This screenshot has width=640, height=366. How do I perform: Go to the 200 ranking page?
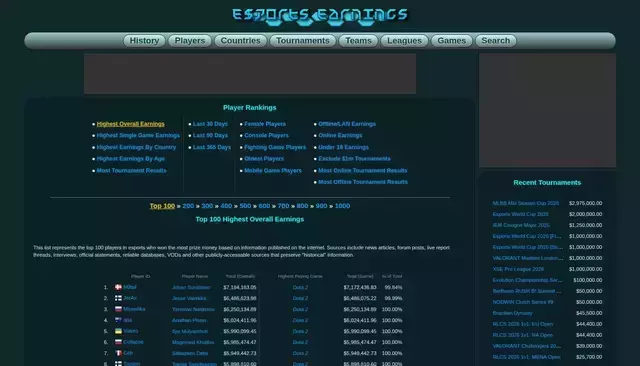(188, 206)
